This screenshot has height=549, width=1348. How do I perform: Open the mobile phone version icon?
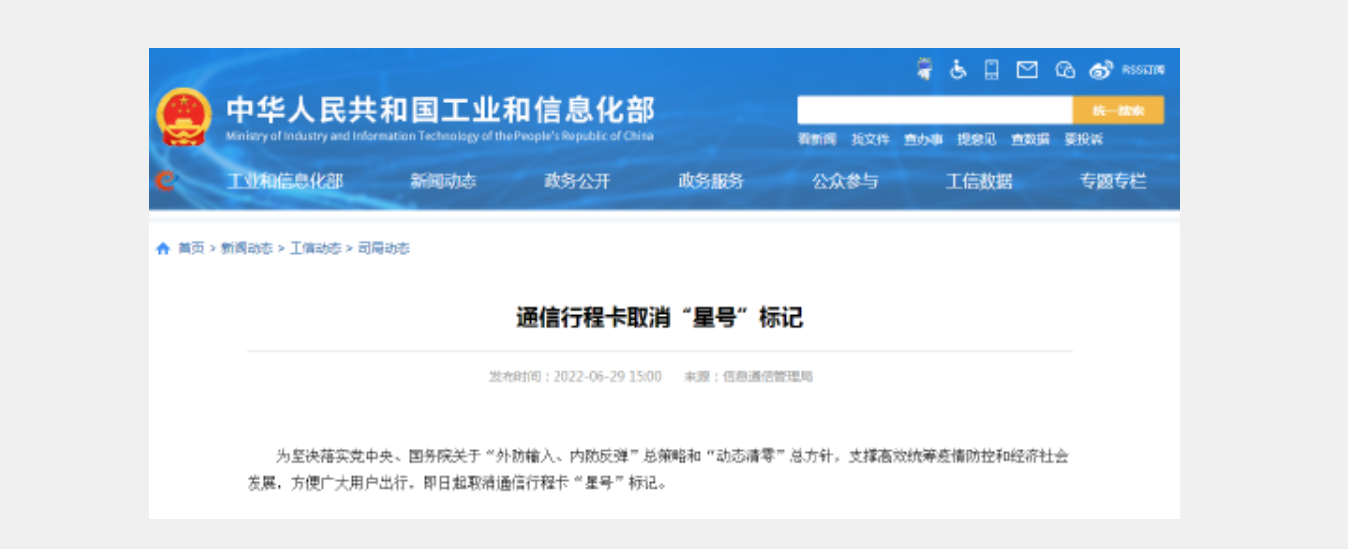click(992, 69)
